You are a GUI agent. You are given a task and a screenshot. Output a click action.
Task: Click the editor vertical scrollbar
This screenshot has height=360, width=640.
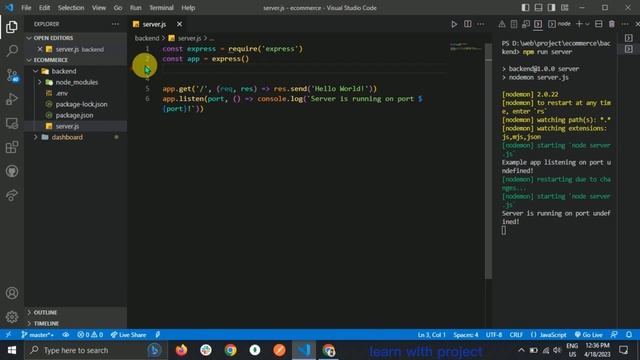pos(489,161)
